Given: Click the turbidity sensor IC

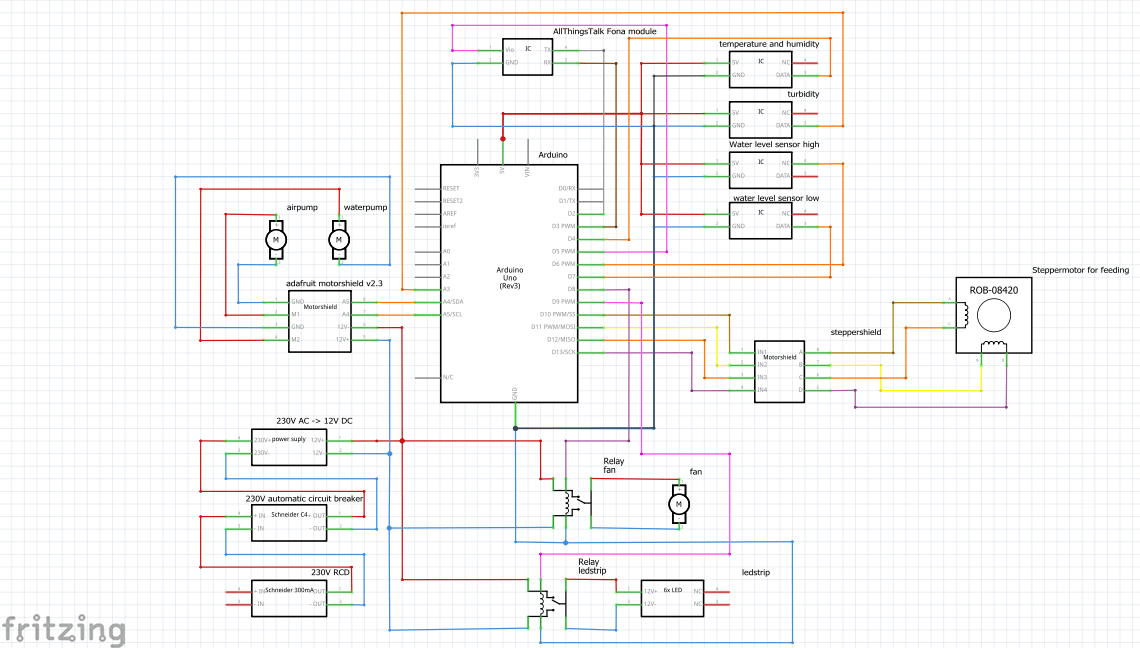Looking at the screenshot, I should tap(761, 116).
